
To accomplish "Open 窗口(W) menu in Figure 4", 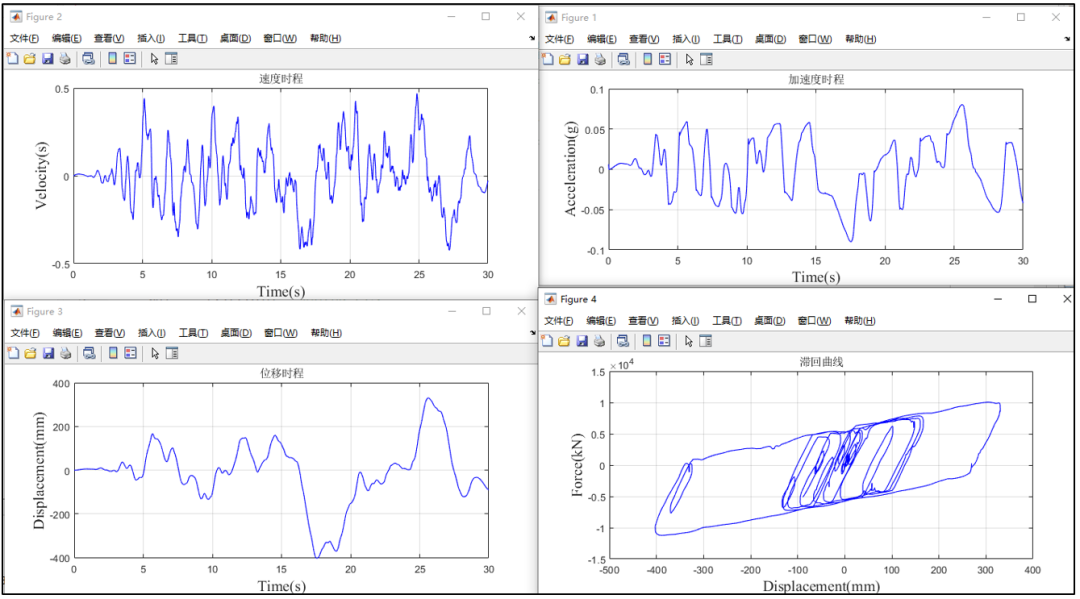I will pyautogui.click(x=814, y=320).
